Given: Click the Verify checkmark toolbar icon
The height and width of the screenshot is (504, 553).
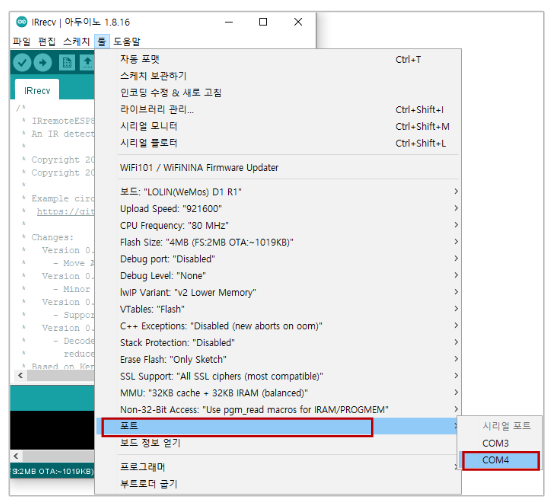Looking at the screenshot, I should coord(22,63).
